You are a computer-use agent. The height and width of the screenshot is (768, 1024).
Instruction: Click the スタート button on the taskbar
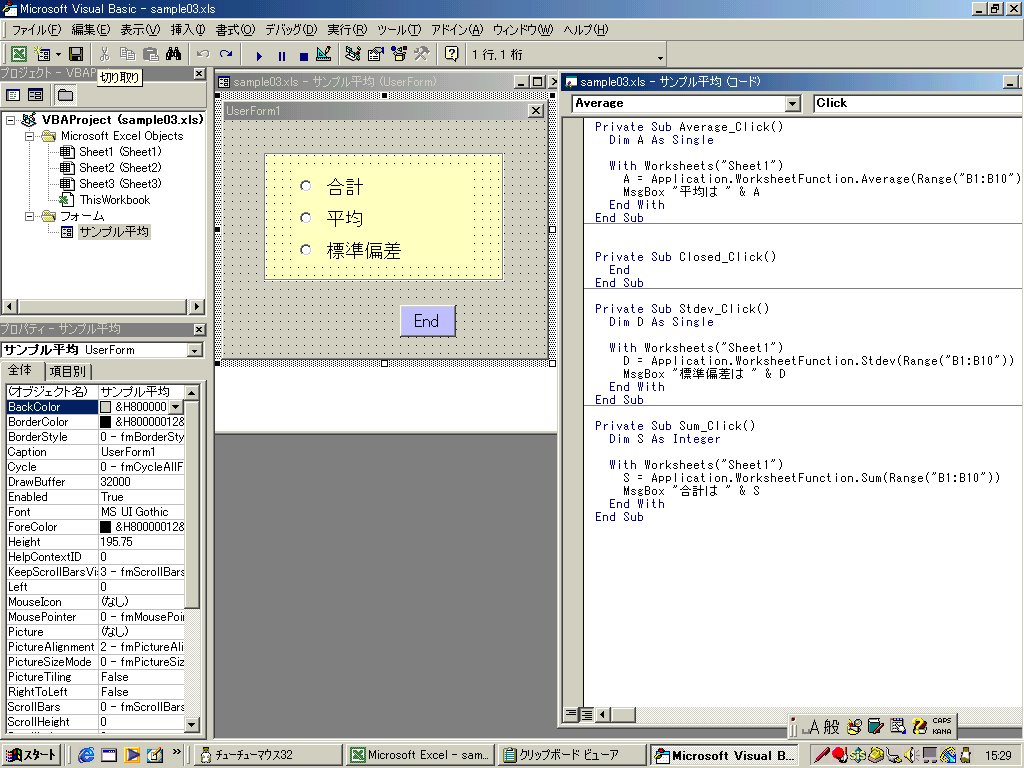pyautogui.click(x=31, y=755)
